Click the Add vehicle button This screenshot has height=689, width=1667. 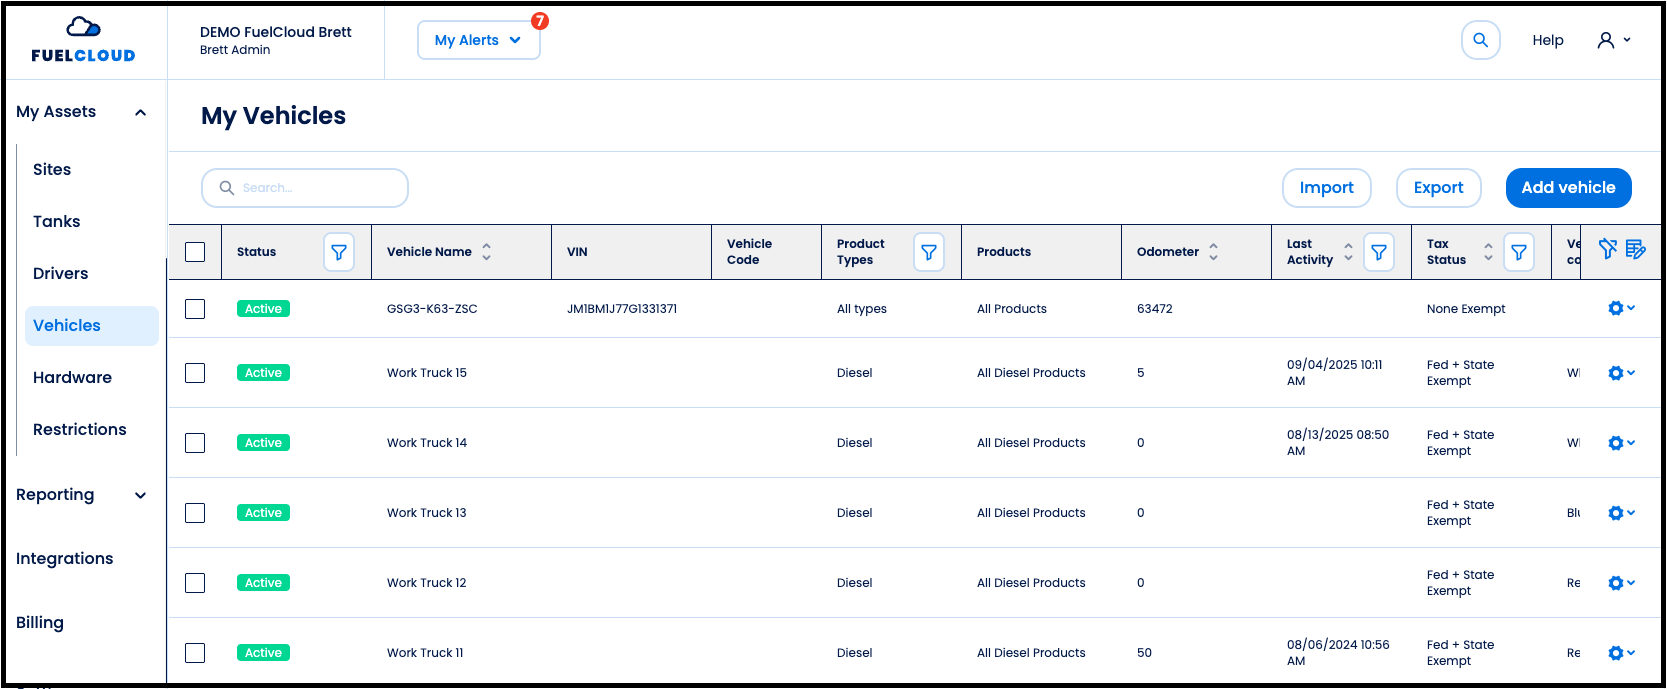pos(1568,188)
